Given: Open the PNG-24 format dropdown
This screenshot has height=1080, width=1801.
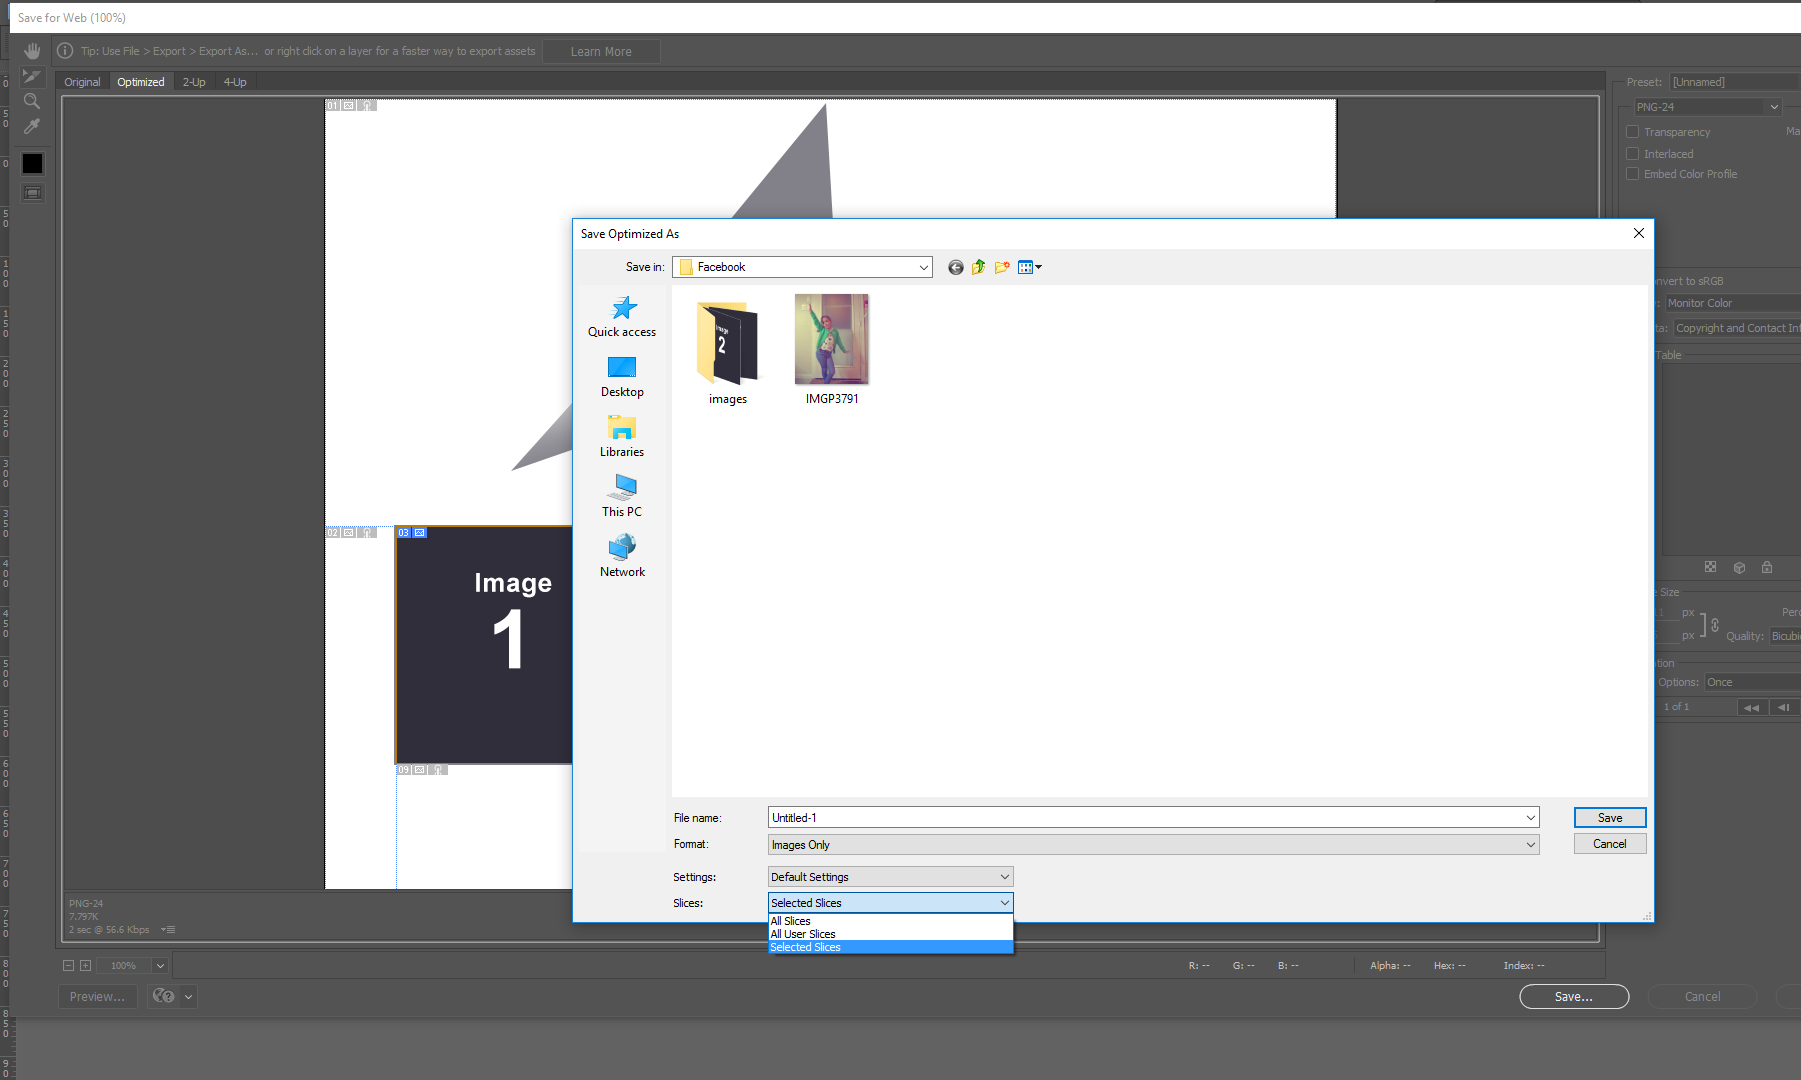Looking at the screenshot, I should tap(1708, 107).
